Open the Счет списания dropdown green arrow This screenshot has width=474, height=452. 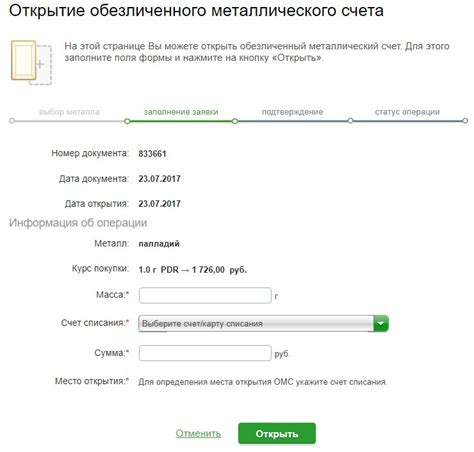click(381, 323)
